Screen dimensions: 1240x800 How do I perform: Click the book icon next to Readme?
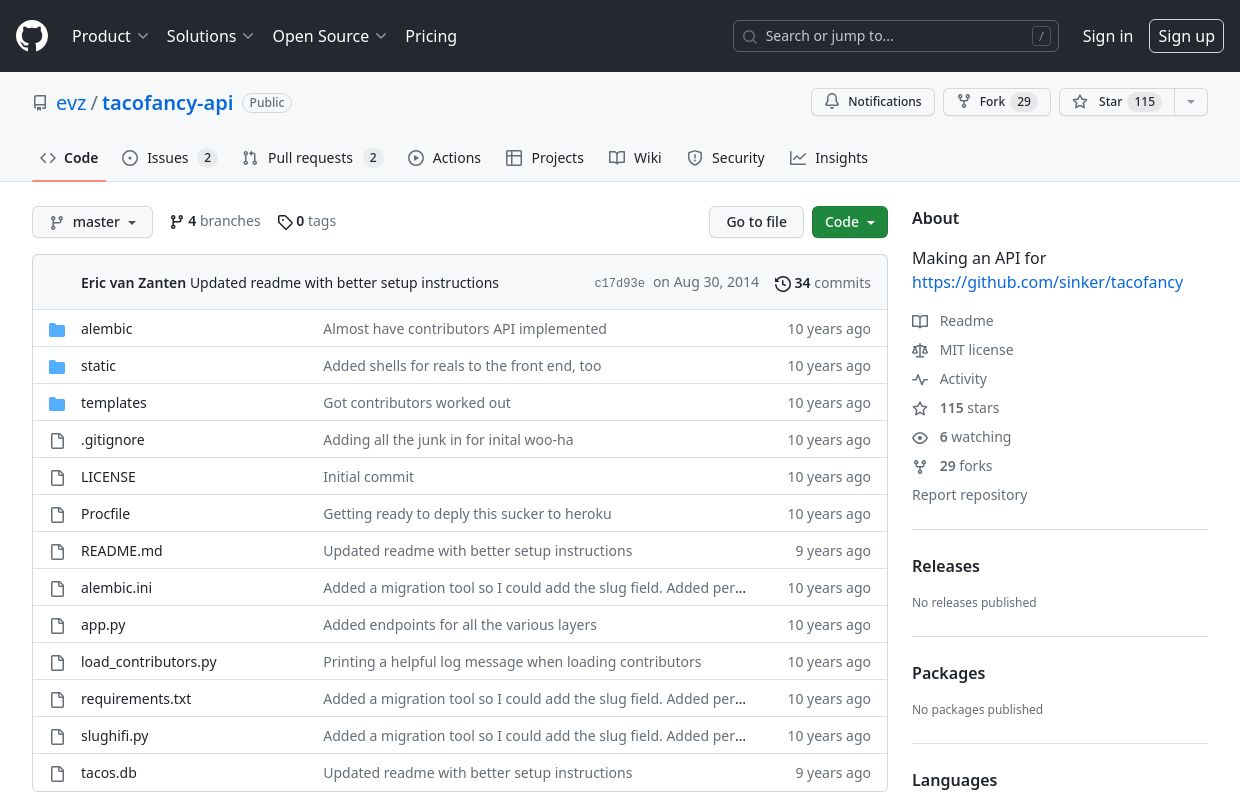[x=920, y=321]
